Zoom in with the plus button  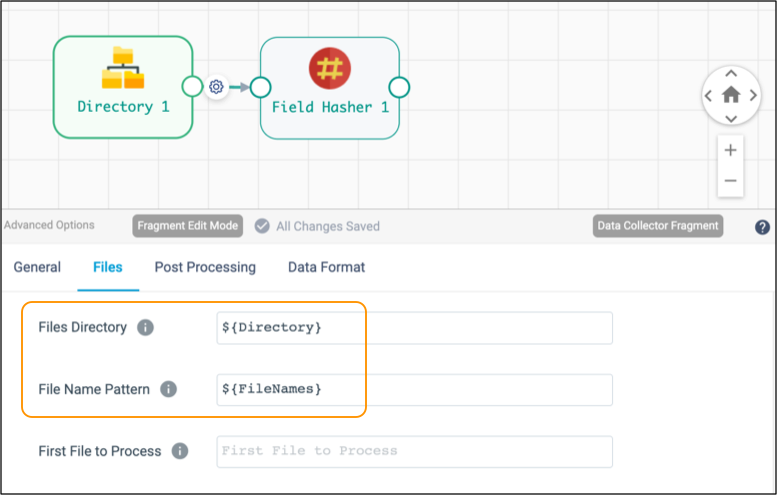tap(730, 150)
